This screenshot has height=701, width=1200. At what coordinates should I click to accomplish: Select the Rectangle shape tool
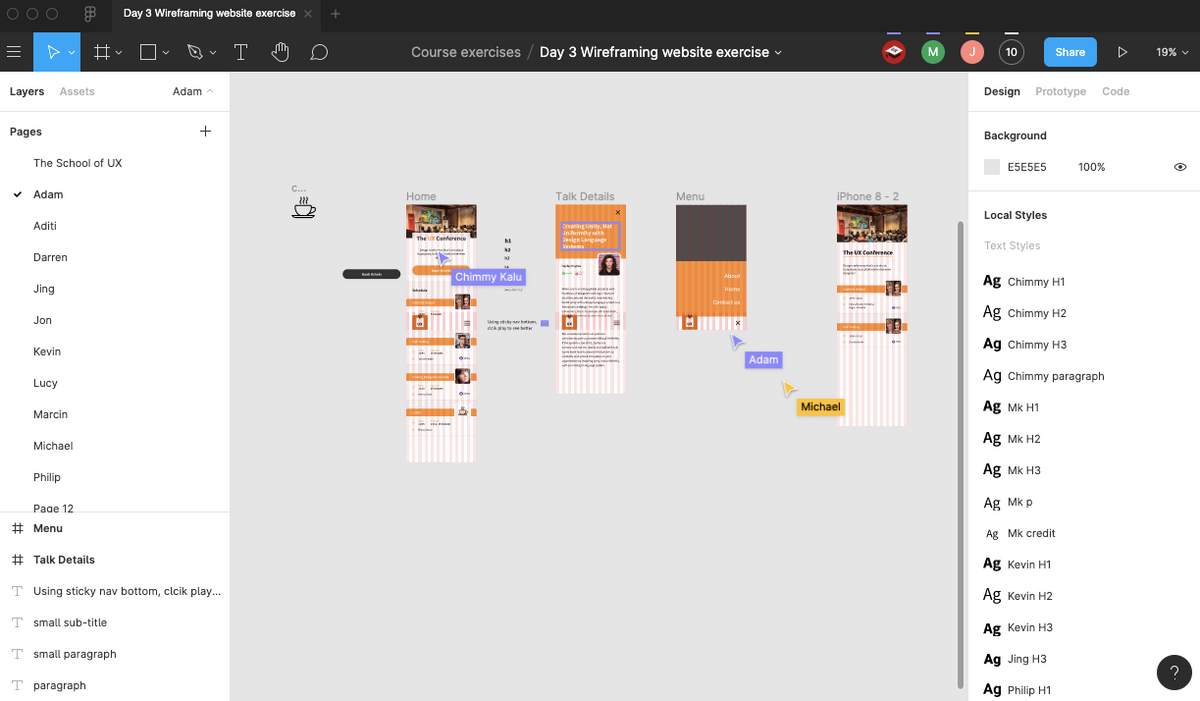[146, 51]
